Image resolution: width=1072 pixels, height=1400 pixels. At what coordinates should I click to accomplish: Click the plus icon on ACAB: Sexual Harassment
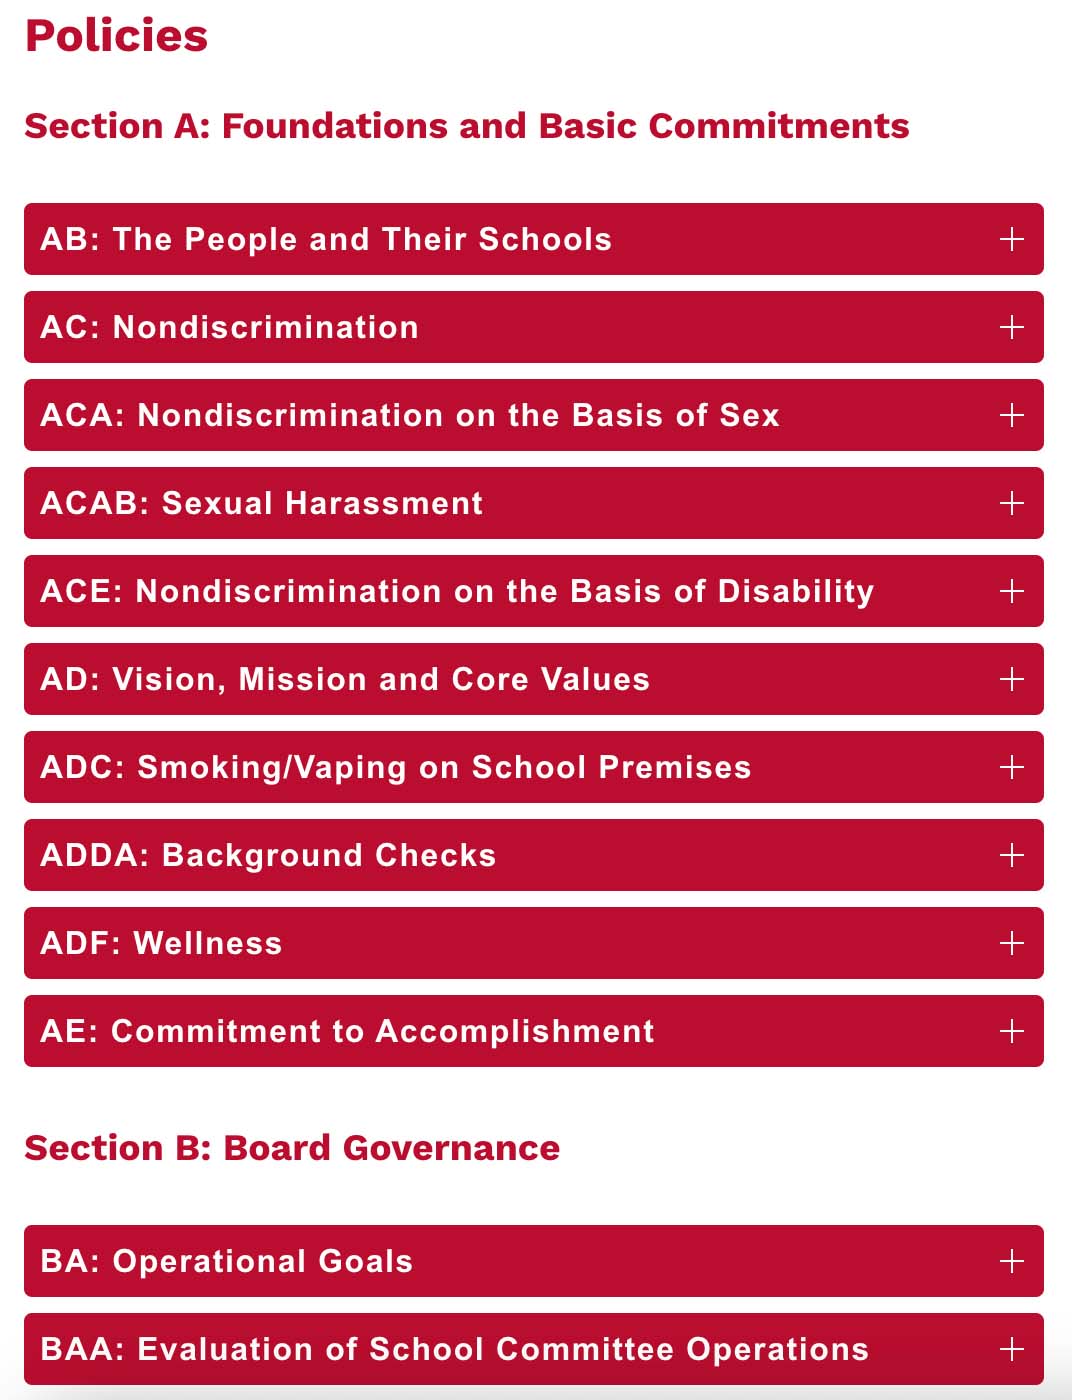(x=1011, y=503)
